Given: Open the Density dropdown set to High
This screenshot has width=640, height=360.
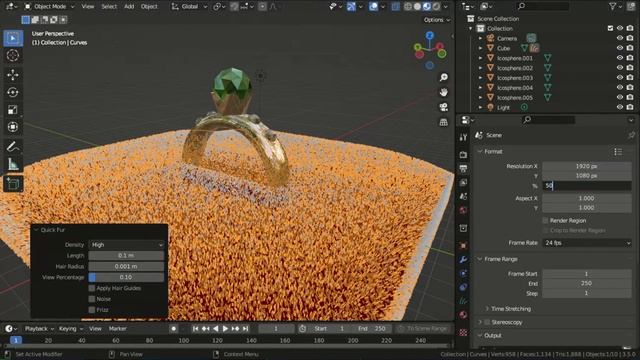Looking at the screenshot, I should (x=127, y=244).
